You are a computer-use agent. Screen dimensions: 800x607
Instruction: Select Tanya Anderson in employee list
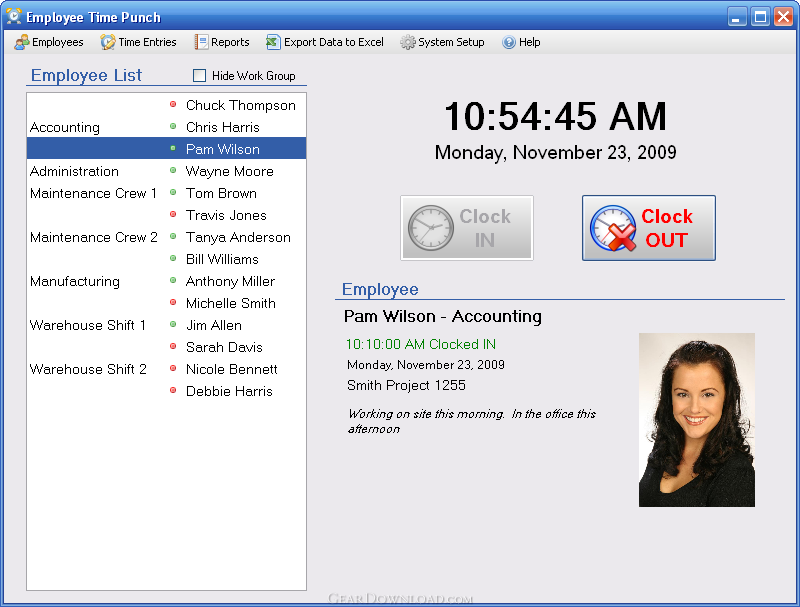pos(238,237)
